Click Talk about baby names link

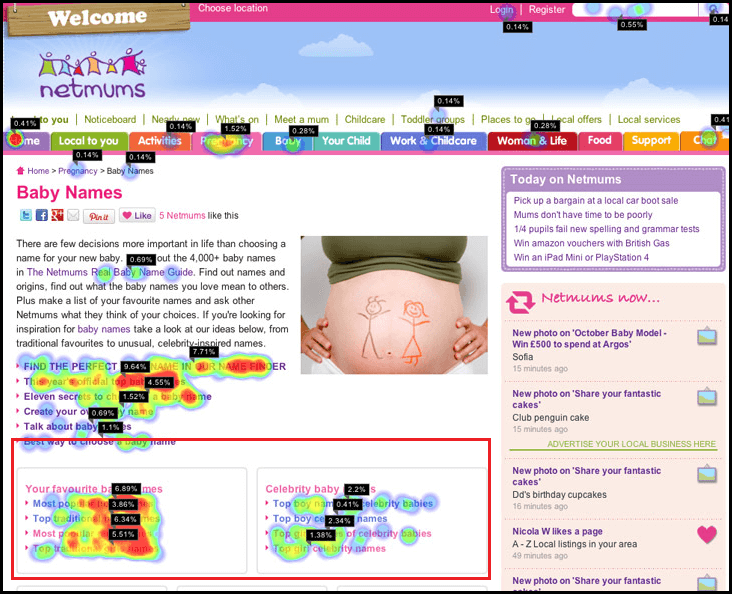(x=77, y=426)
